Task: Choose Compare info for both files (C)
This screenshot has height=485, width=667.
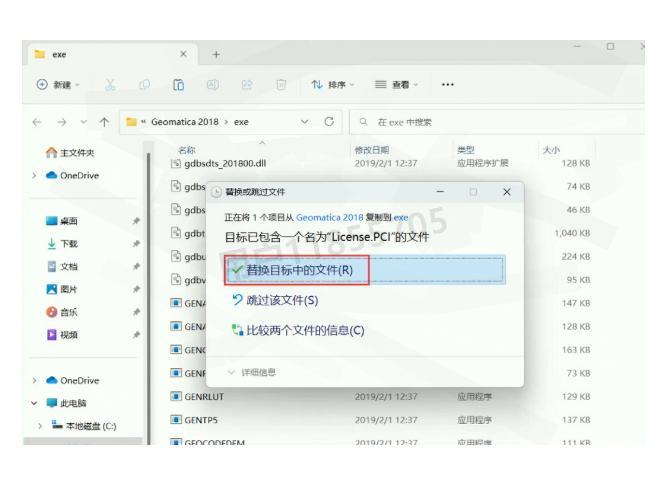Action: point(298,330)
